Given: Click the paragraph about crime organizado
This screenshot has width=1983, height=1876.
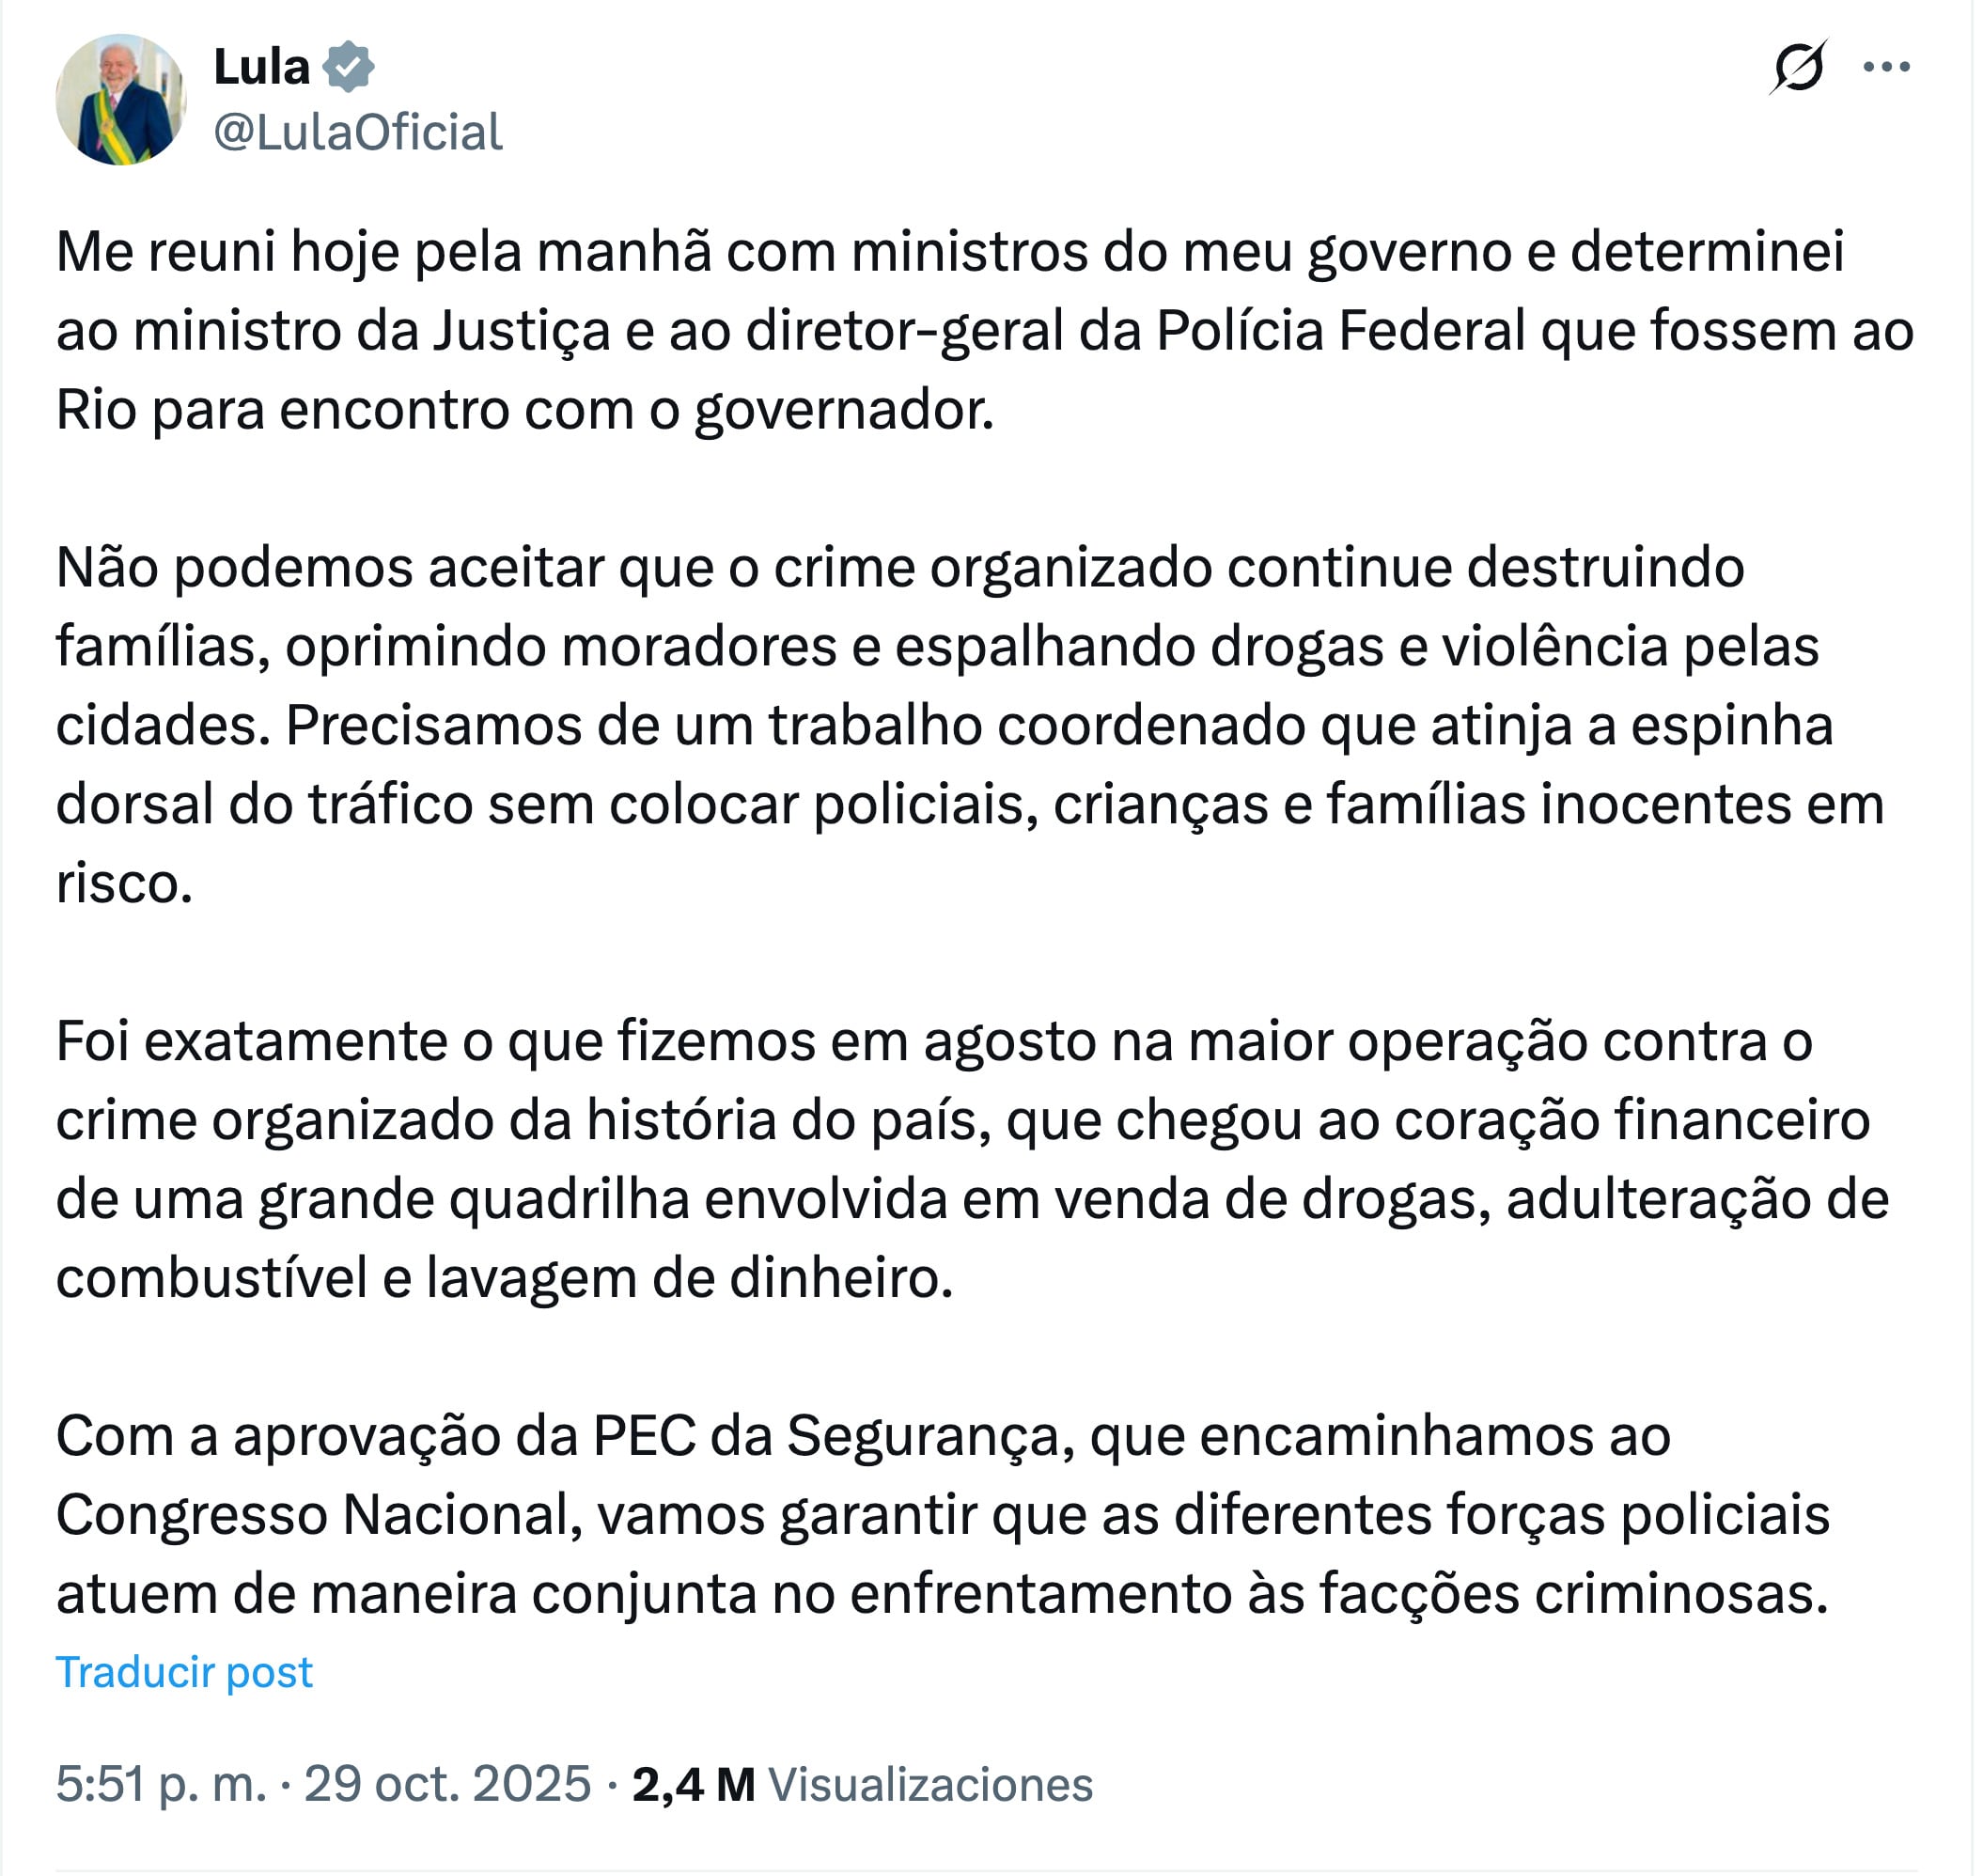Looking at the screenshot, I should click(950, 720).
